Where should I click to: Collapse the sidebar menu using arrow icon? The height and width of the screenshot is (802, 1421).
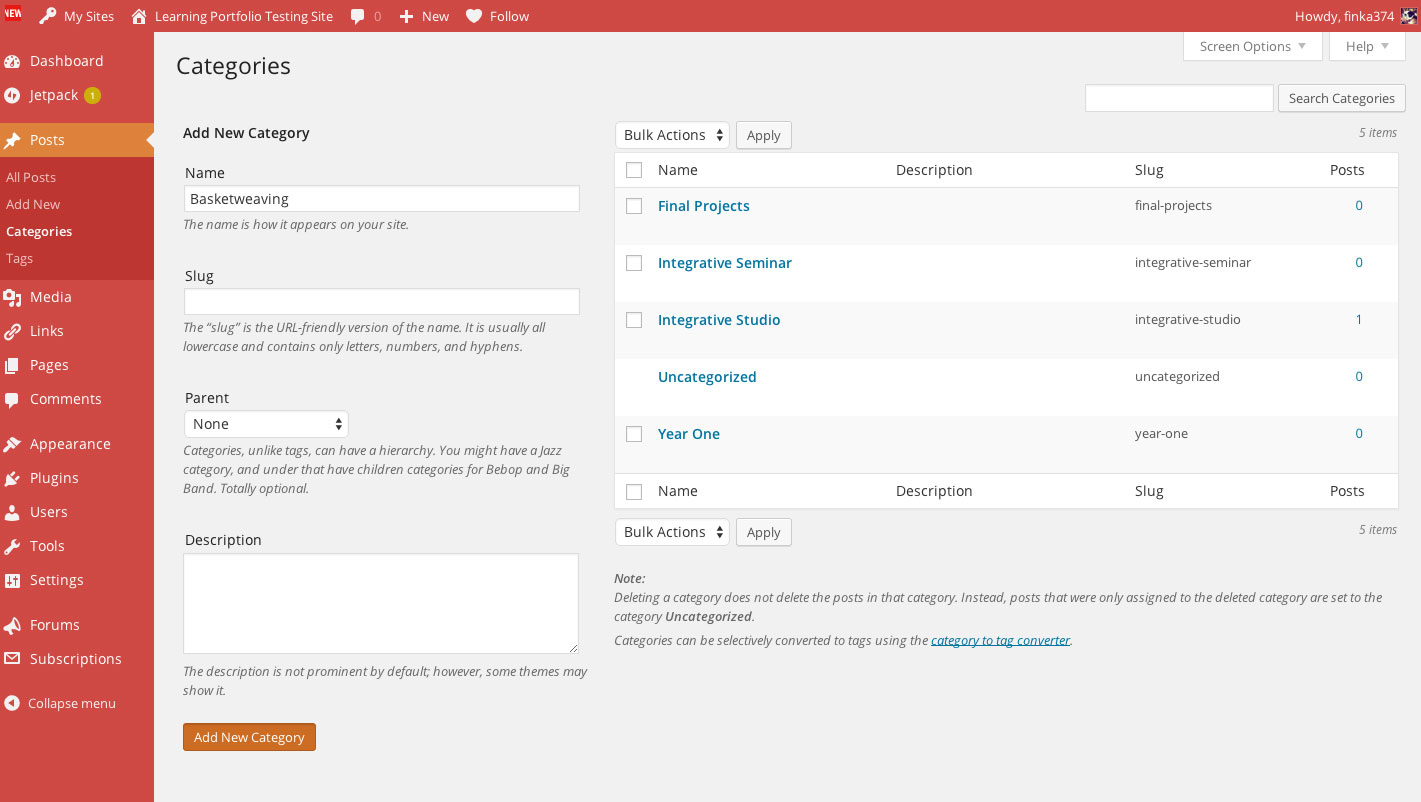click(x=12, y=703)
